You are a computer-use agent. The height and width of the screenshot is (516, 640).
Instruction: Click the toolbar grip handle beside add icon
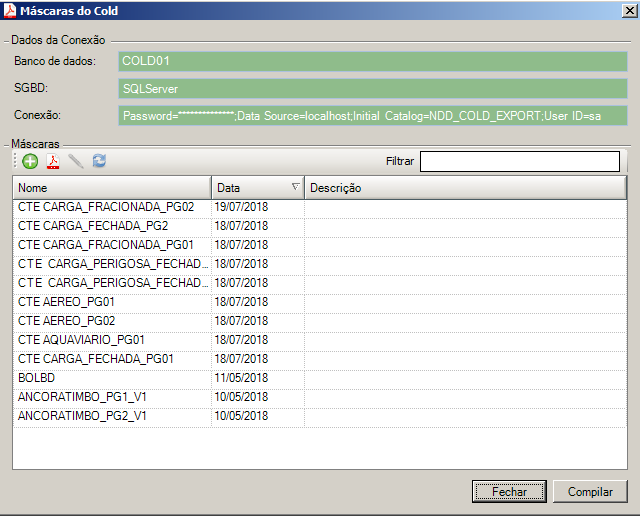(x=15, y=161)
